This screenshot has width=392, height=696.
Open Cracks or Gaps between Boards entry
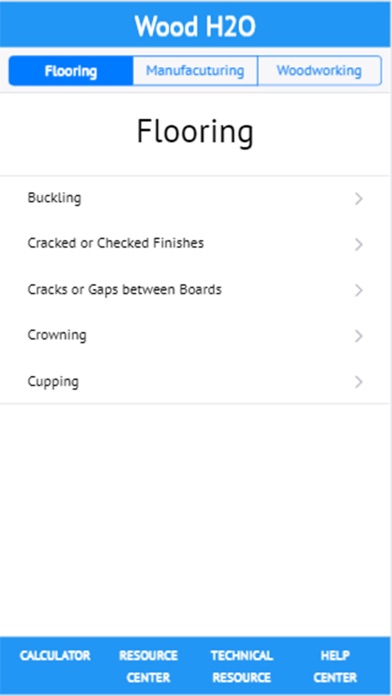[x=195, y=290]
